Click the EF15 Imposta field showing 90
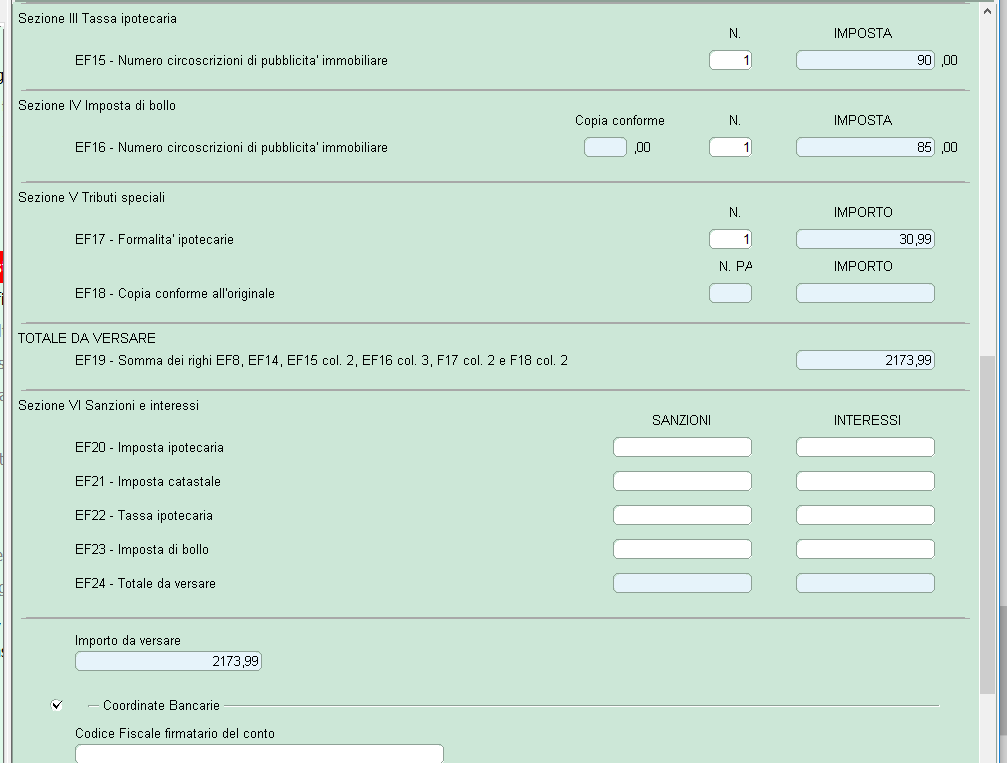Viewport: 1007px width, 763px height. 865,60
